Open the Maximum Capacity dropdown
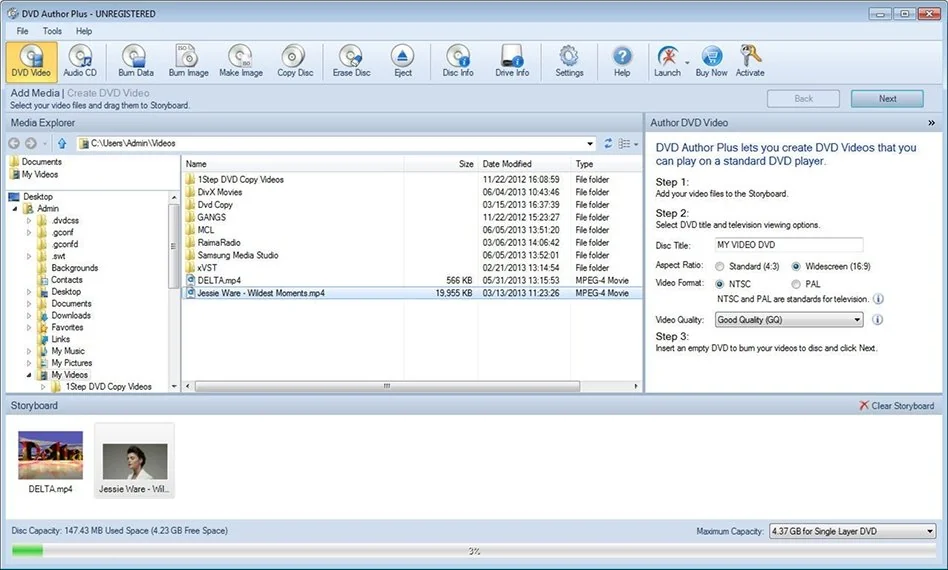Screen dimensions: 948x570 coord(852,532)
